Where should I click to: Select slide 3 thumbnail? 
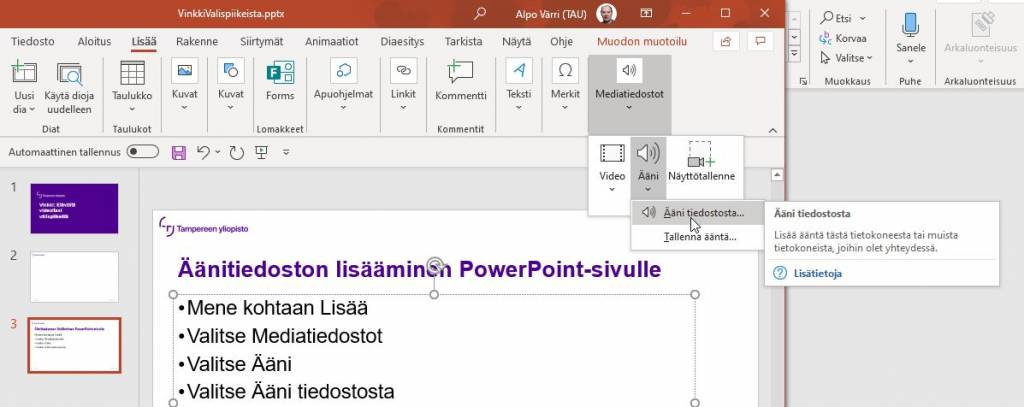pyautogui.click(x=74, y=345)
